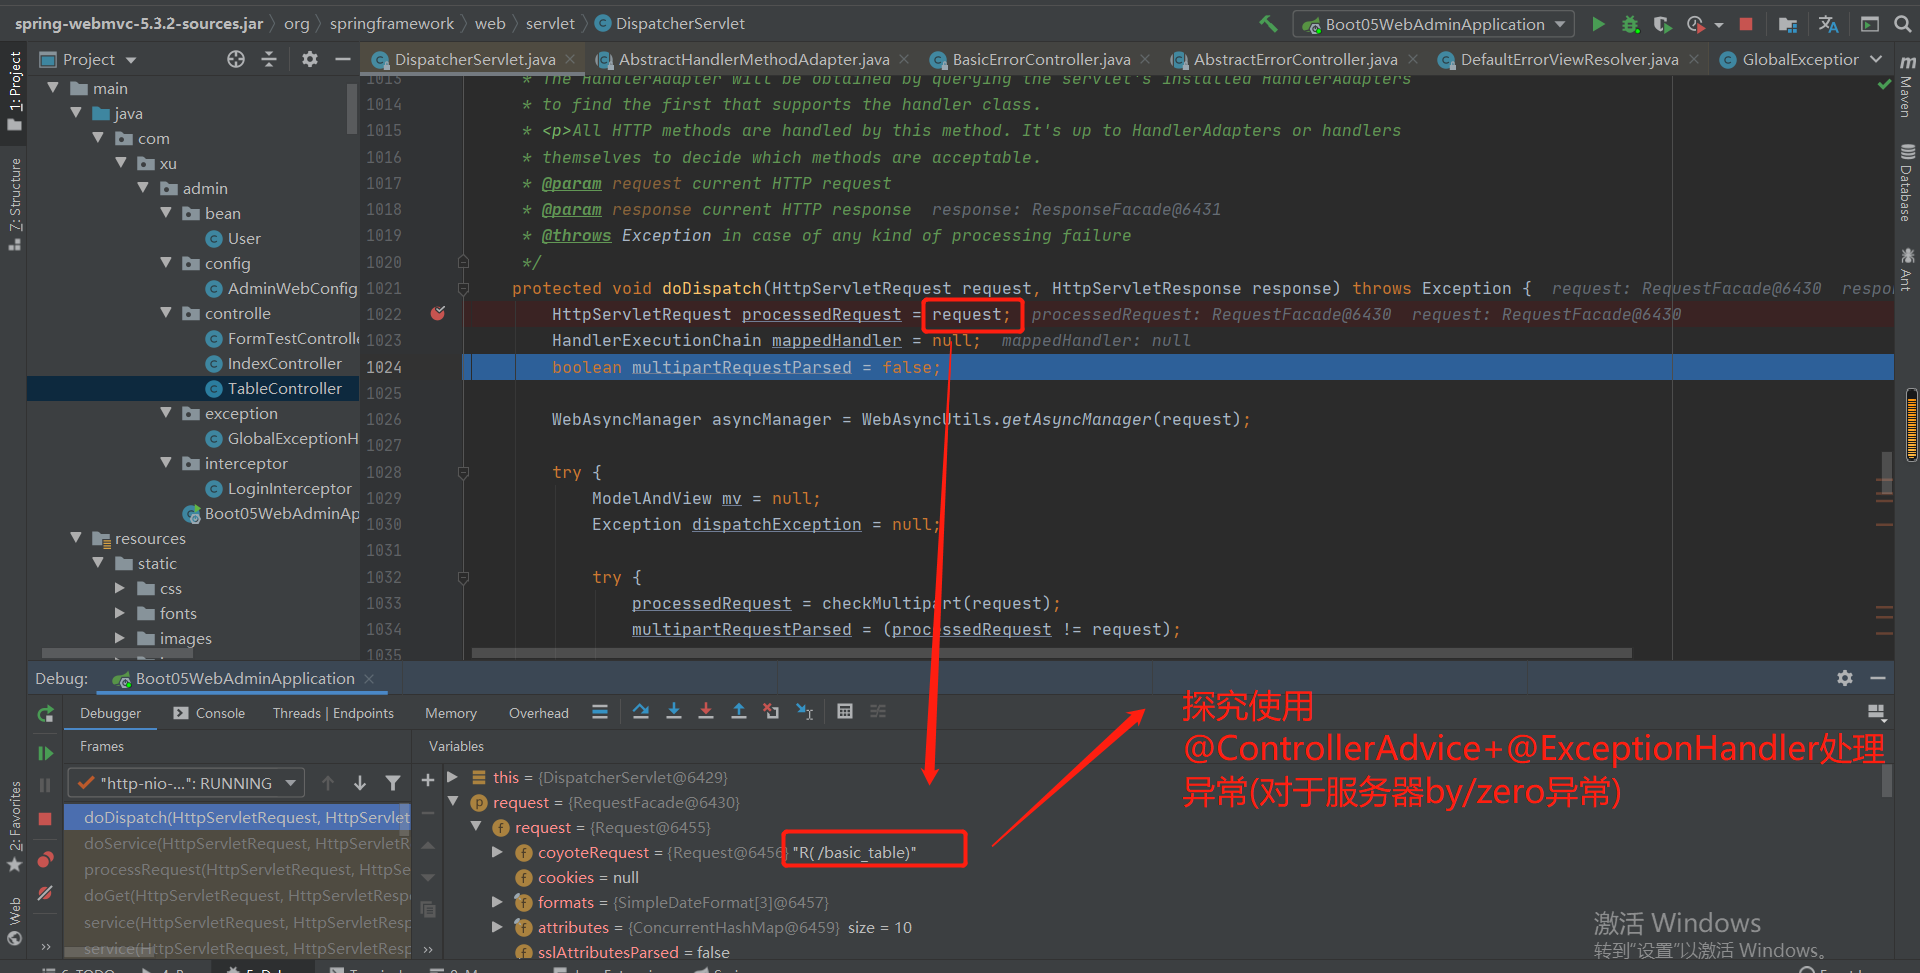Select doService frame in Frames list

(x=247, y=843)
